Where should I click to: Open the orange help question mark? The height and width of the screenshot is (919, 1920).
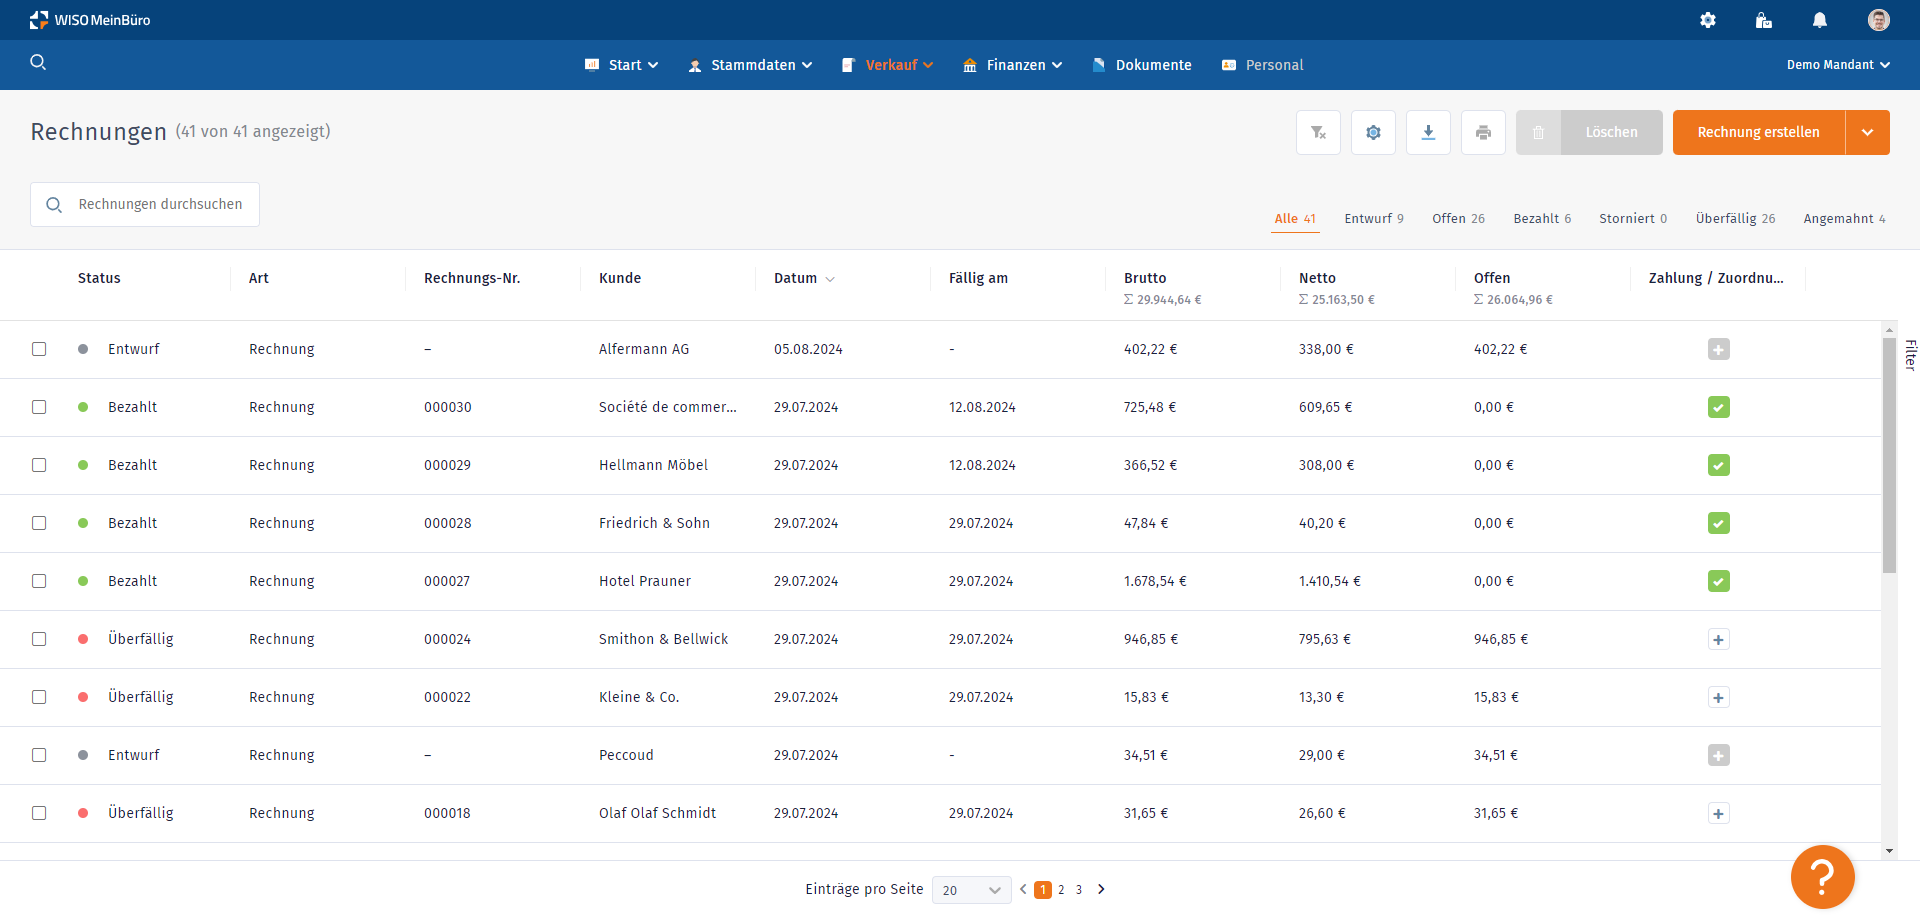click(1823, 877)
